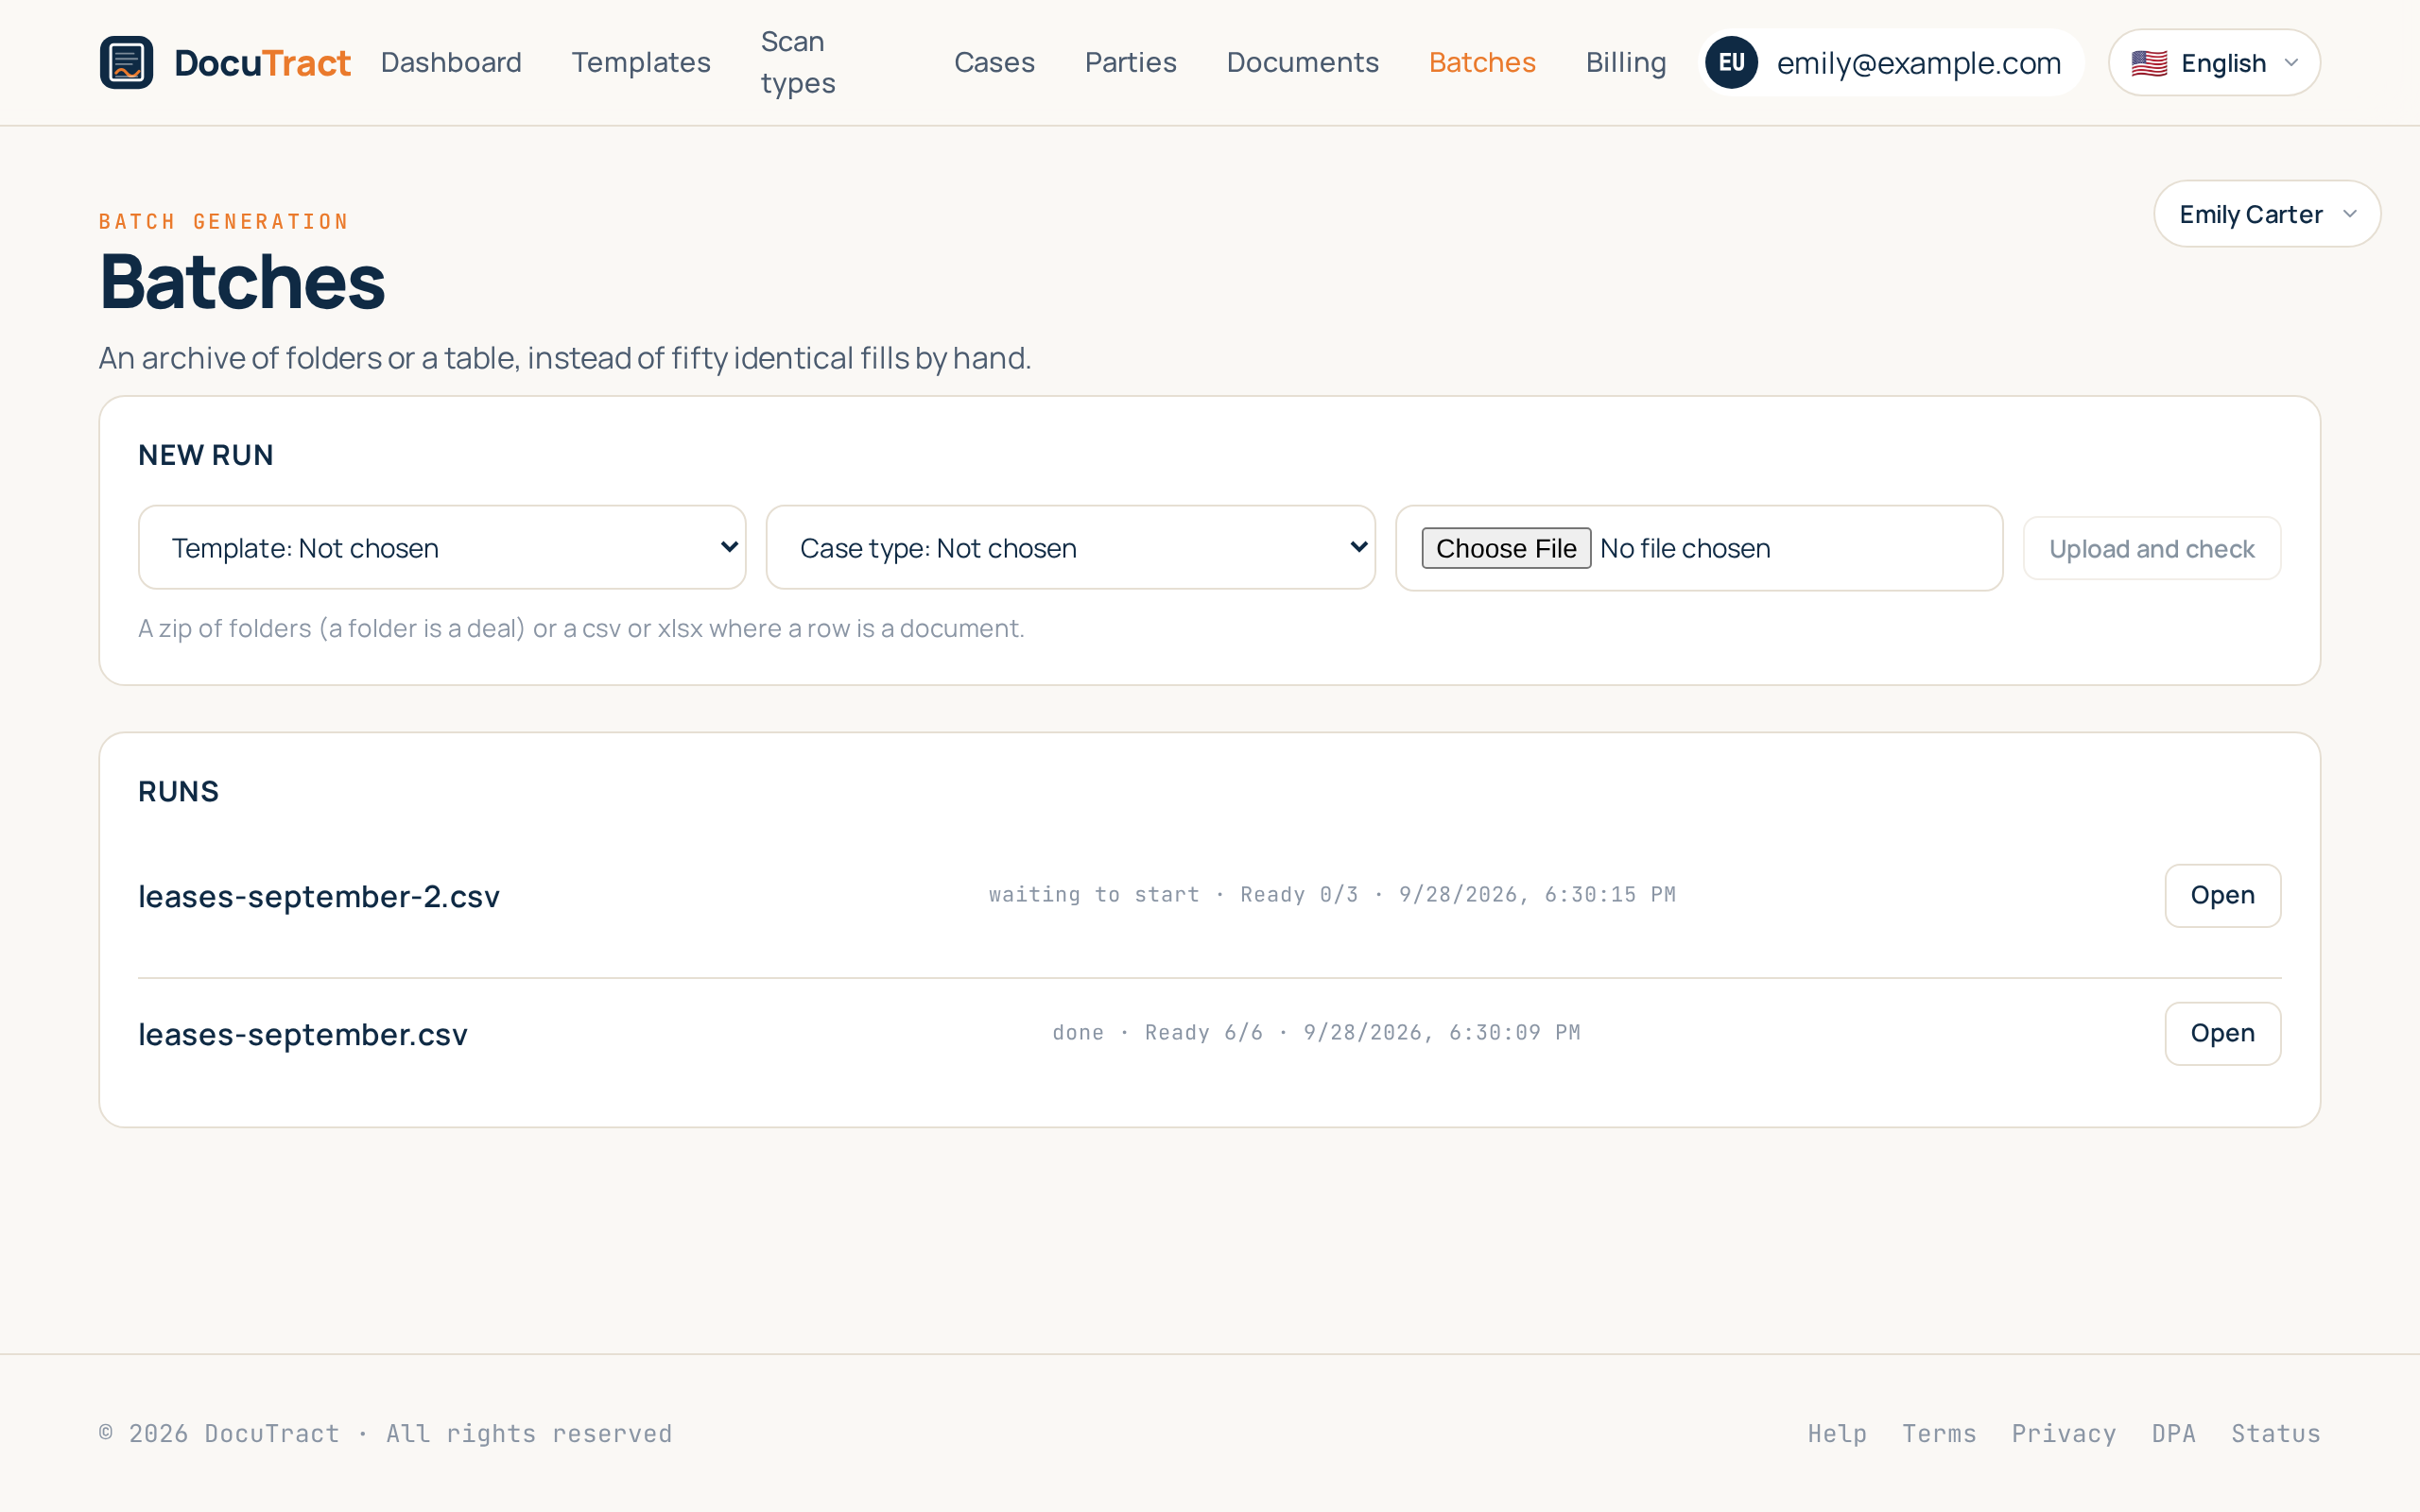
Task: Click the Choose File button
Action: [x=1506, y=548]
